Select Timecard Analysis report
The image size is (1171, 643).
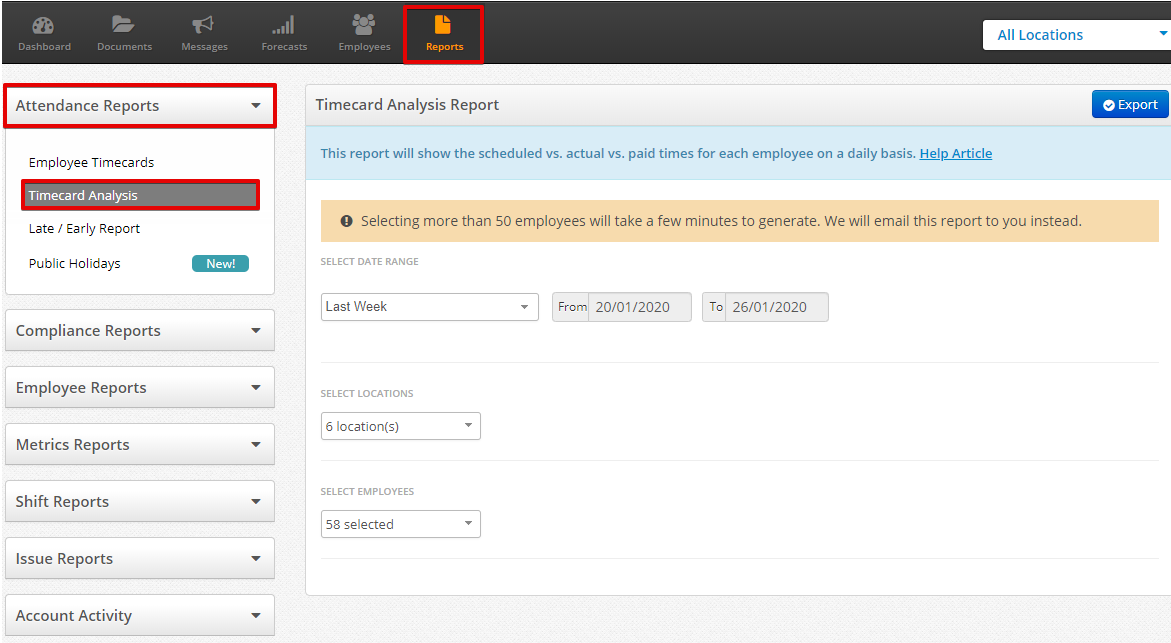[x=140, y=196]
